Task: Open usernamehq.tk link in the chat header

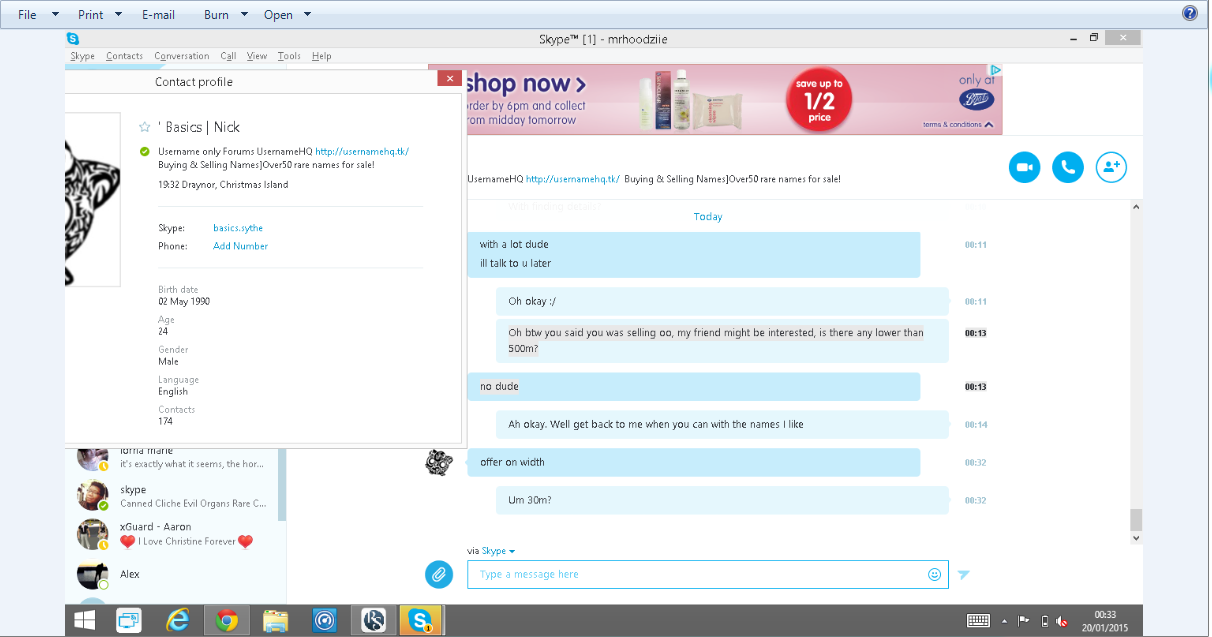Action: pyautogui.click(x=573, y=178)
